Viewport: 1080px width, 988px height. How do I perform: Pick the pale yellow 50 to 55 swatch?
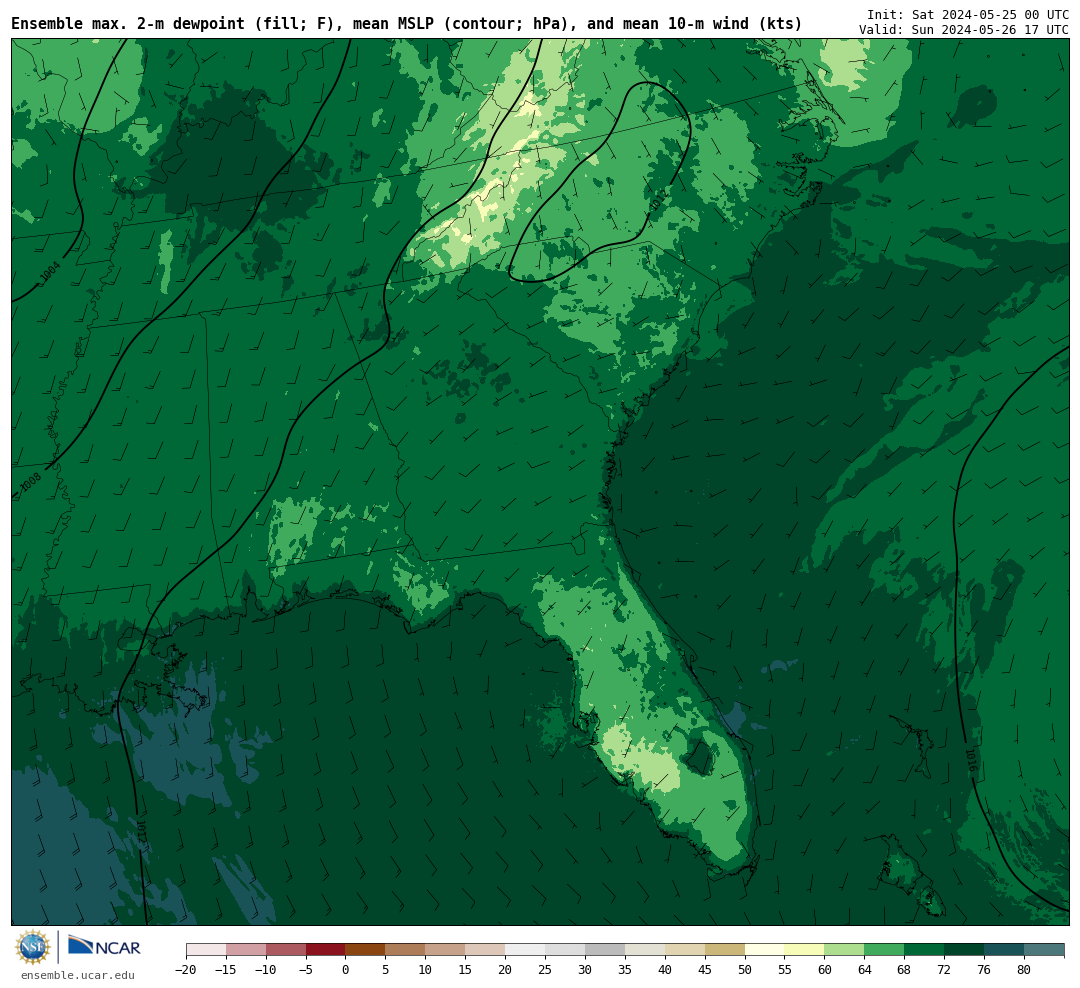(765, 950)
